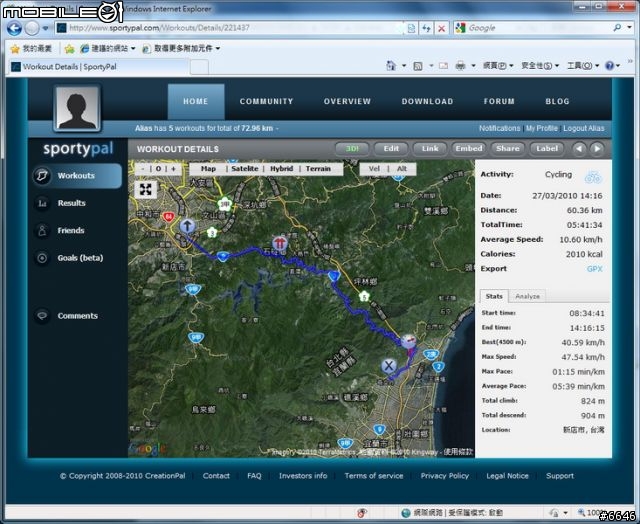Click the Notifications link
The height and width of the screenshot is (524, 640).
(x=500, y=128)
